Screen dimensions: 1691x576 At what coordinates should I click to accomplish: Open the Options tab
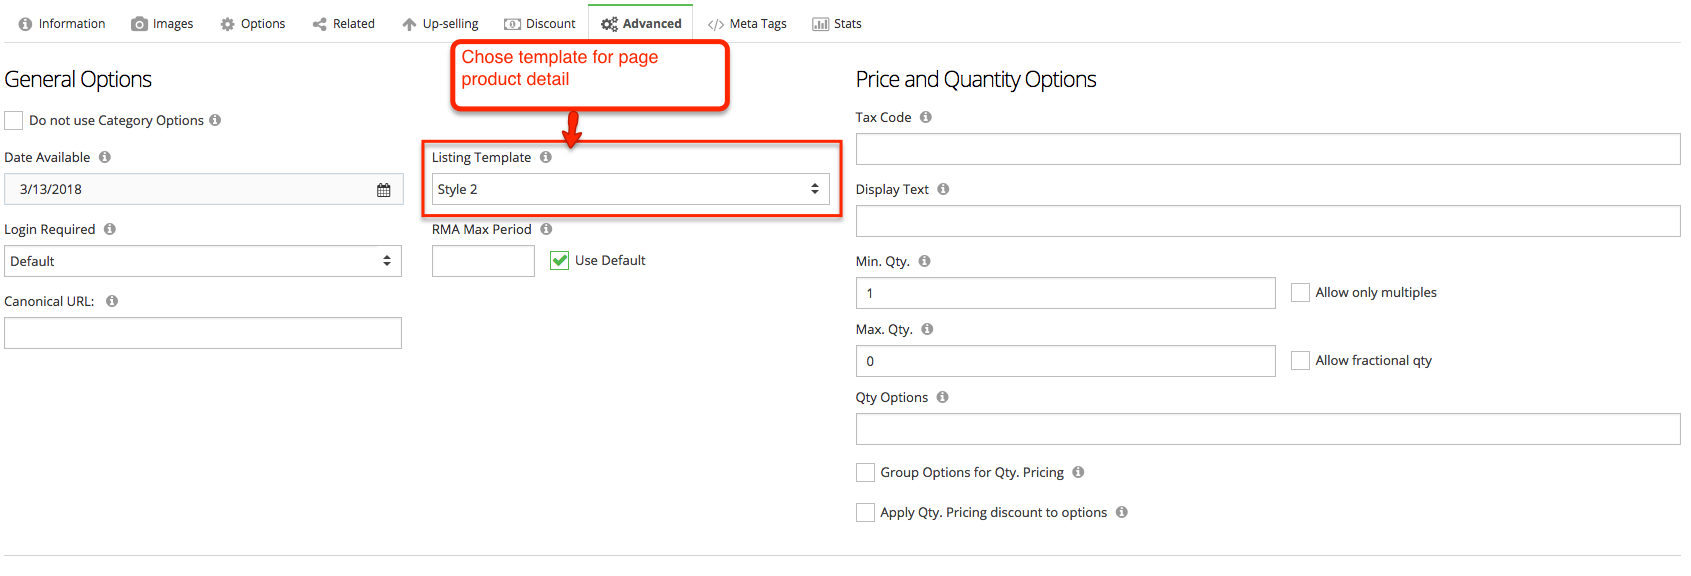[x=253, y=24]
